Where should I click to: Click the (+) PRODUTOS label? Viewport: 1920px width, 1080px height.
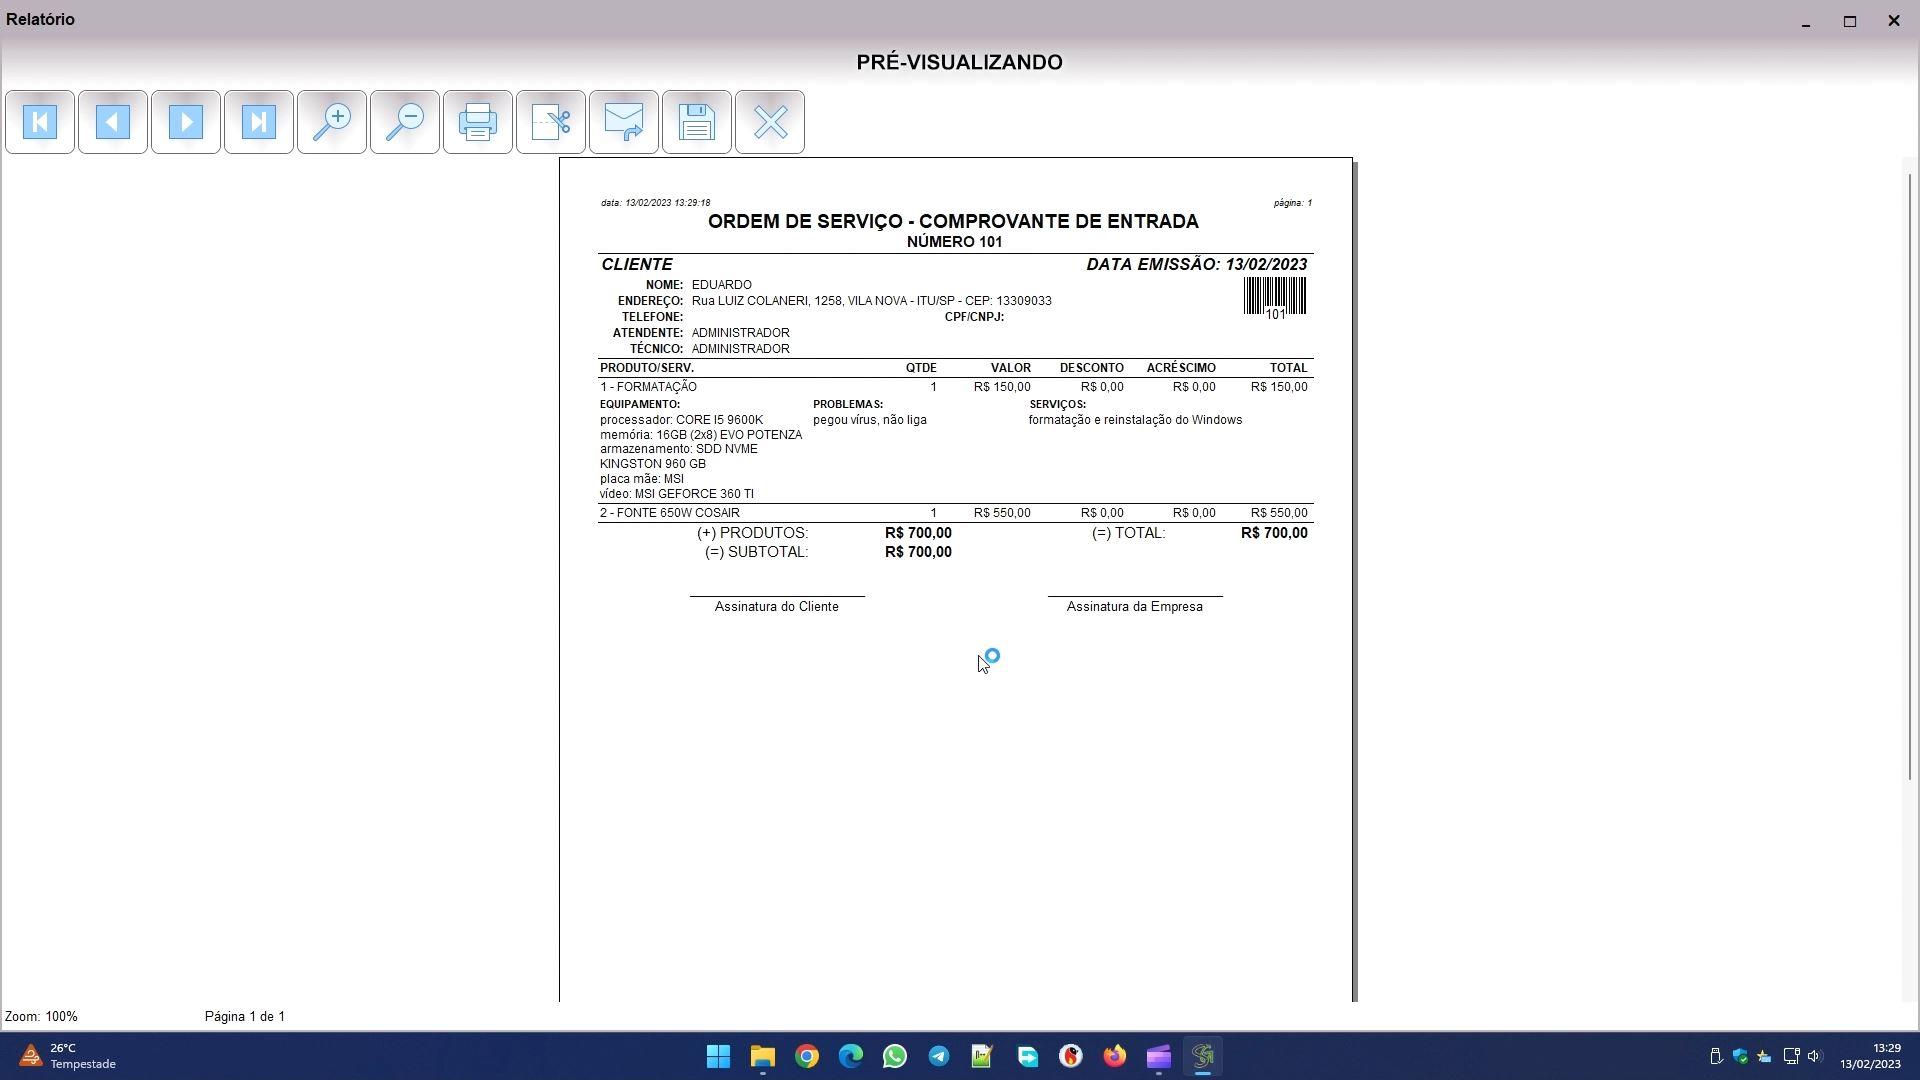coord(752,533)
